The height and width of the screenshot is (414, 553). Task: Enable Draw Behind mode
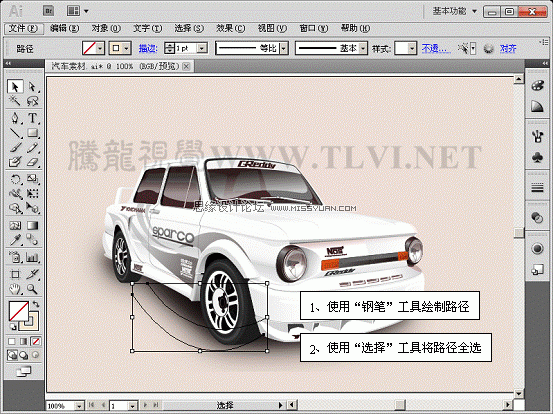(x=24, y=354)
